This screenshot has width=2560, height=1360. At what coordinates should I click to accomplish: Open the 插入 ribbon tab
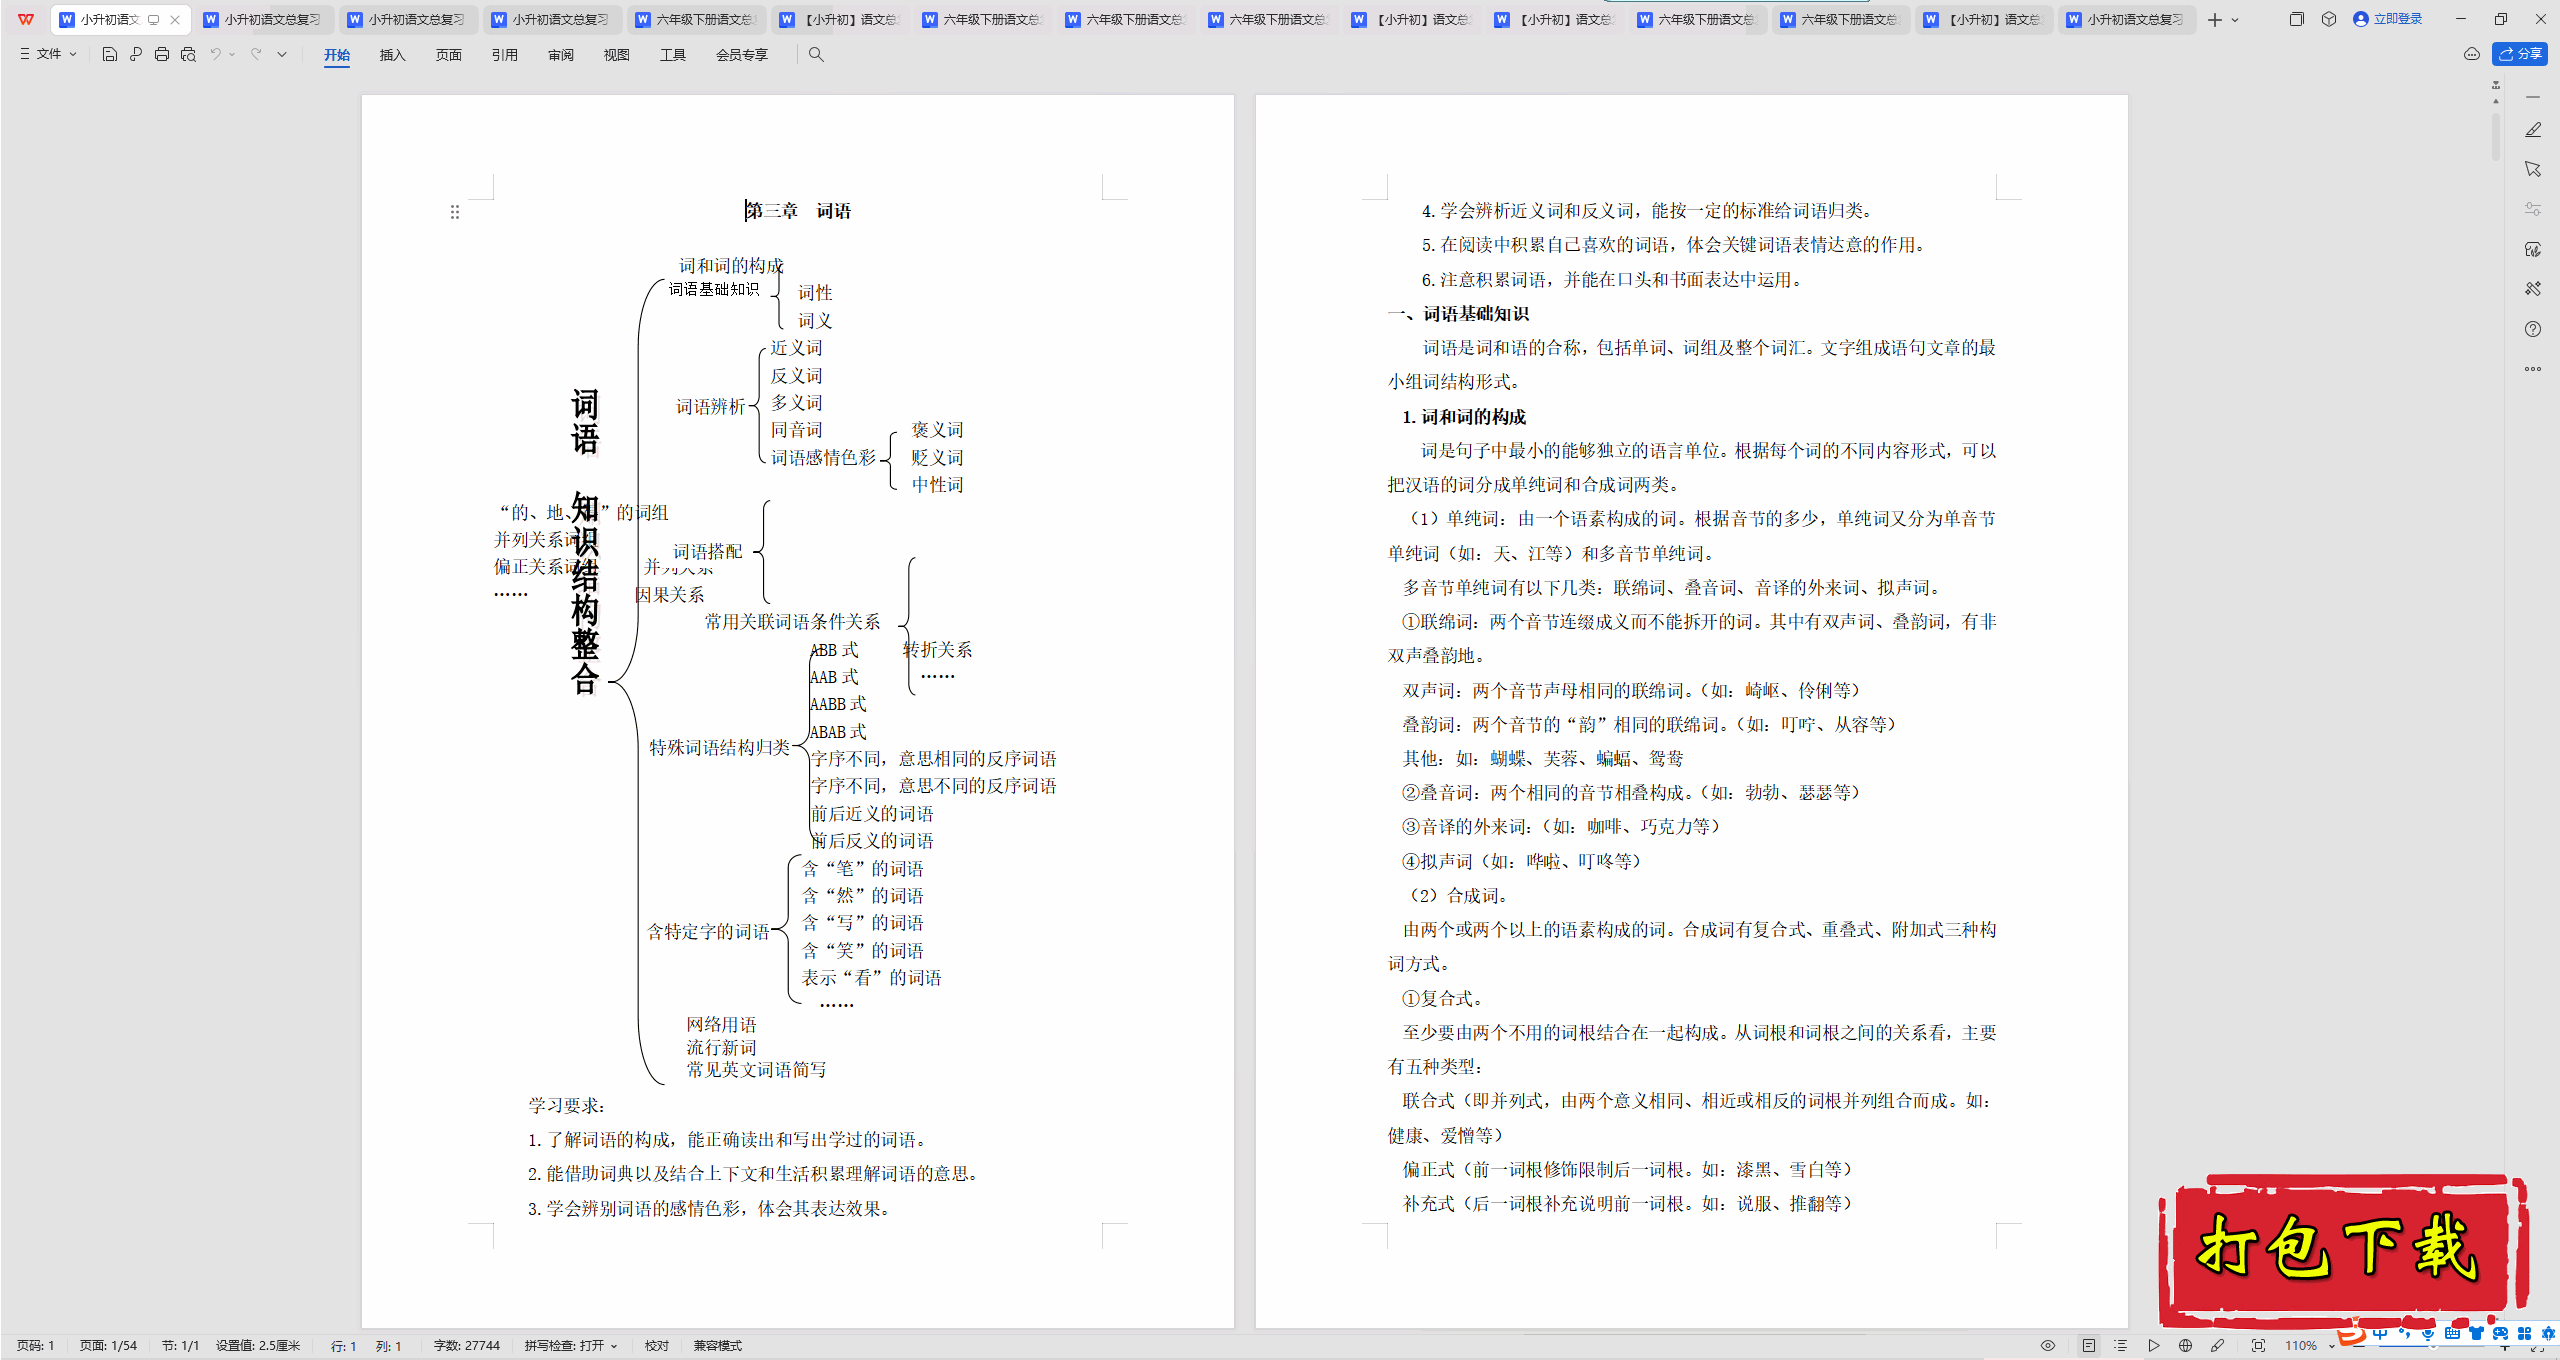click(392, 55)
